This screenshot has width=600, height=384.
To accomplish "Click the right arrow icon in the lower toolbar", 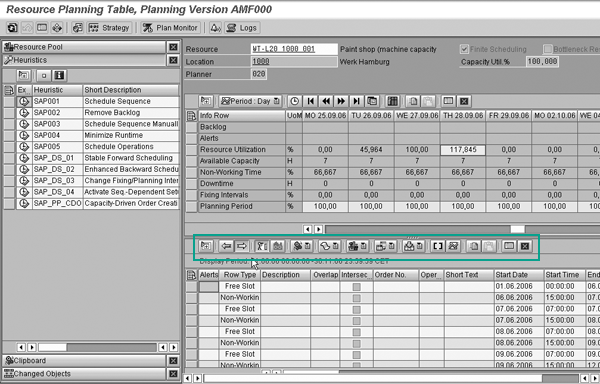I will tap(241, 246).
